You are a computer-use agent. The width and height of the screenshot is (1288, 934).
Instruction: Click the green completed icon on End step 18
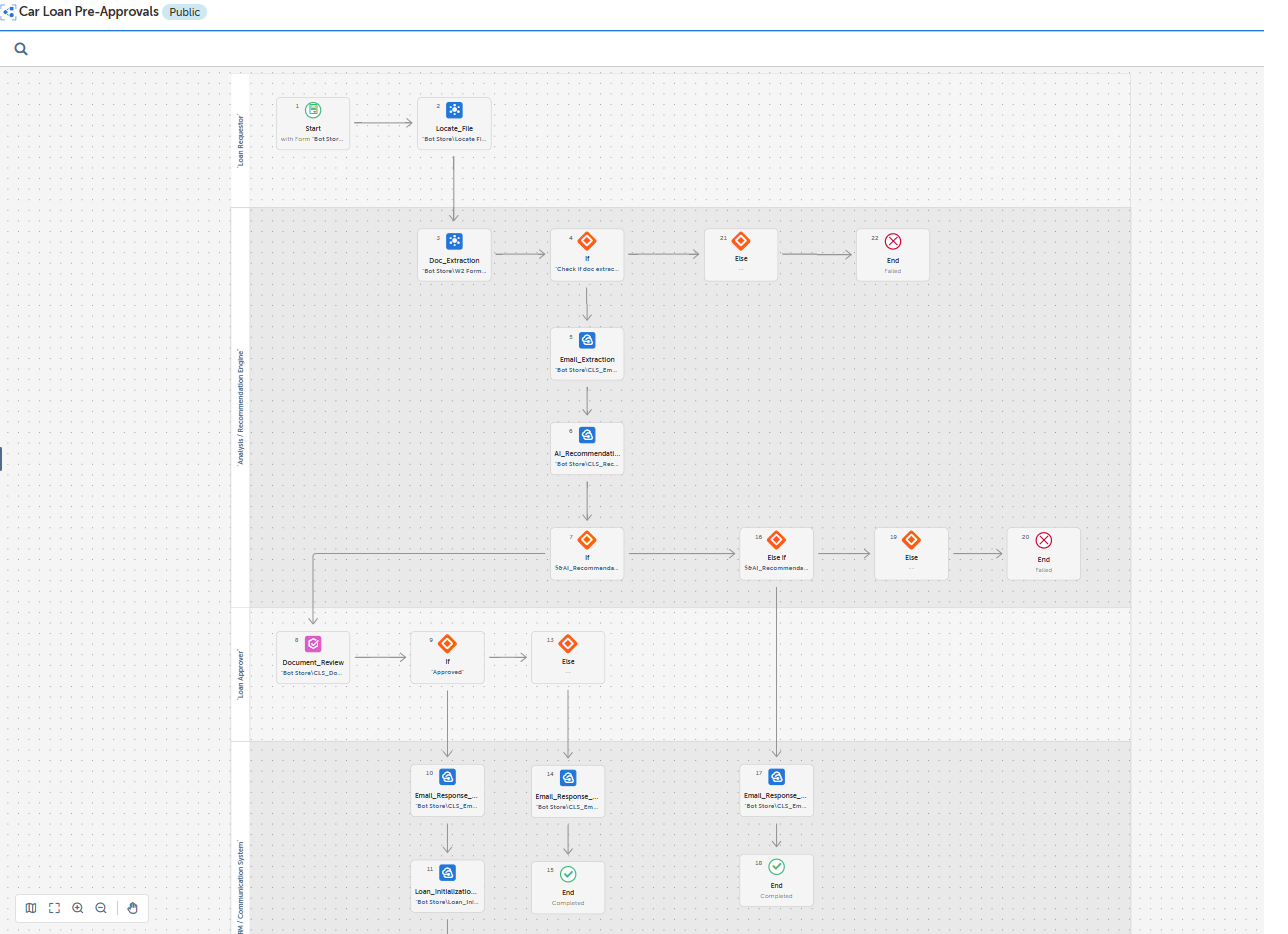coord(776,867)
